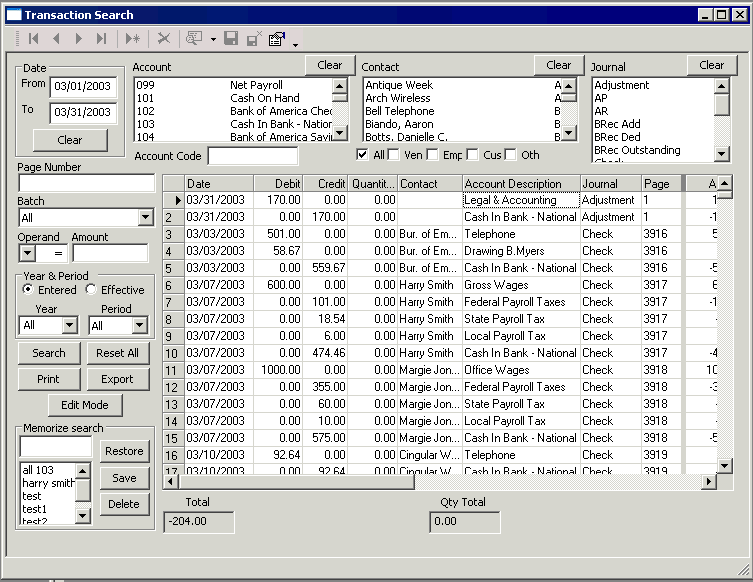Screen dimensions: 753x582
Task: Click the Amount input field
Action: pos(110,253)
